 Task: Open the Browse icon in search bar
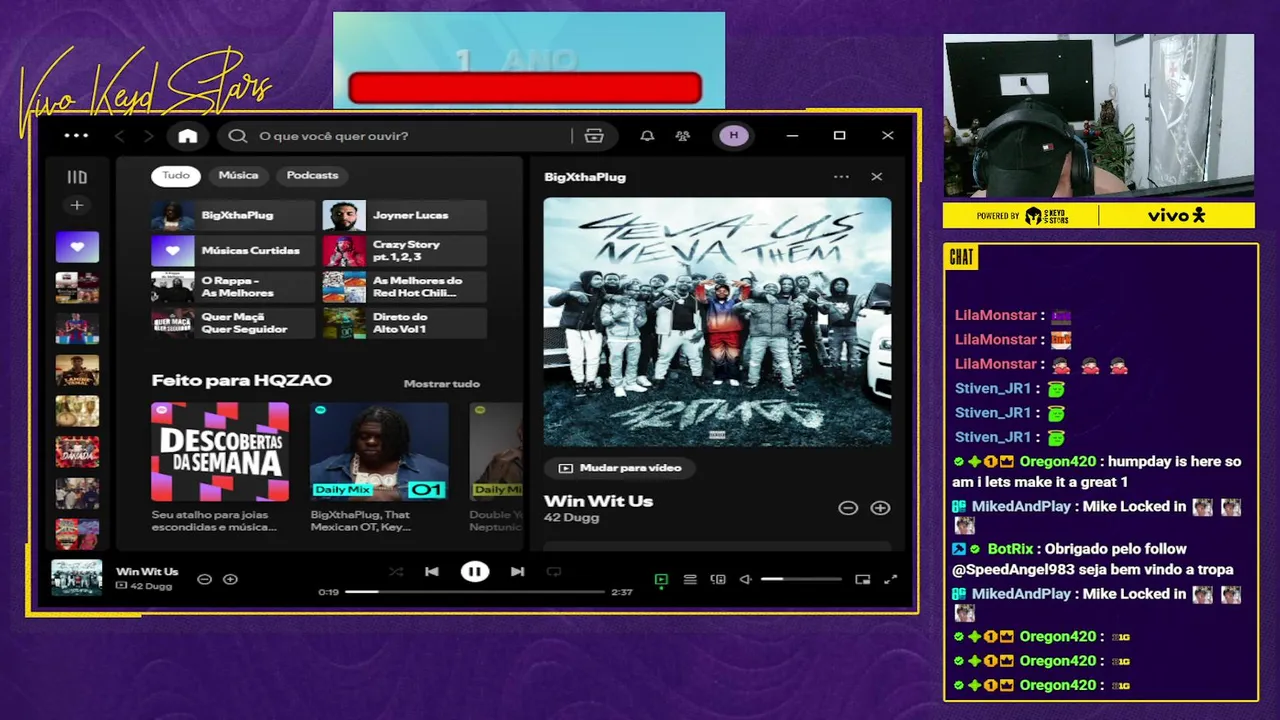tap(594, 136)
